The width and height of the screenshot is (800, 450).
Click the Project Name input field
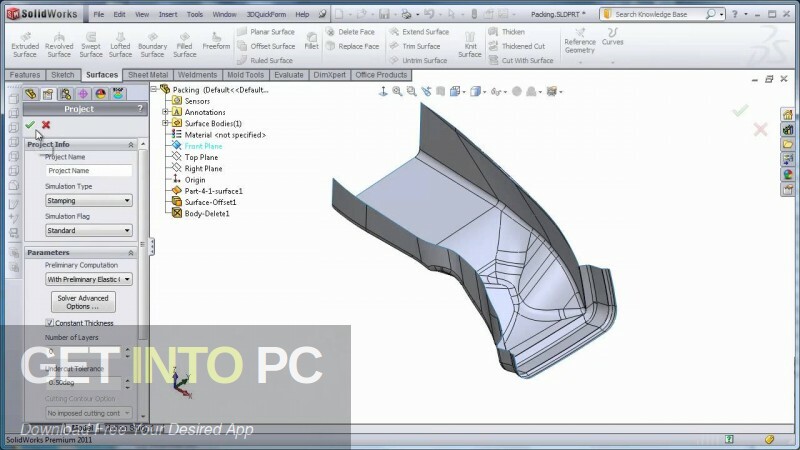click(x=89, y=170)
